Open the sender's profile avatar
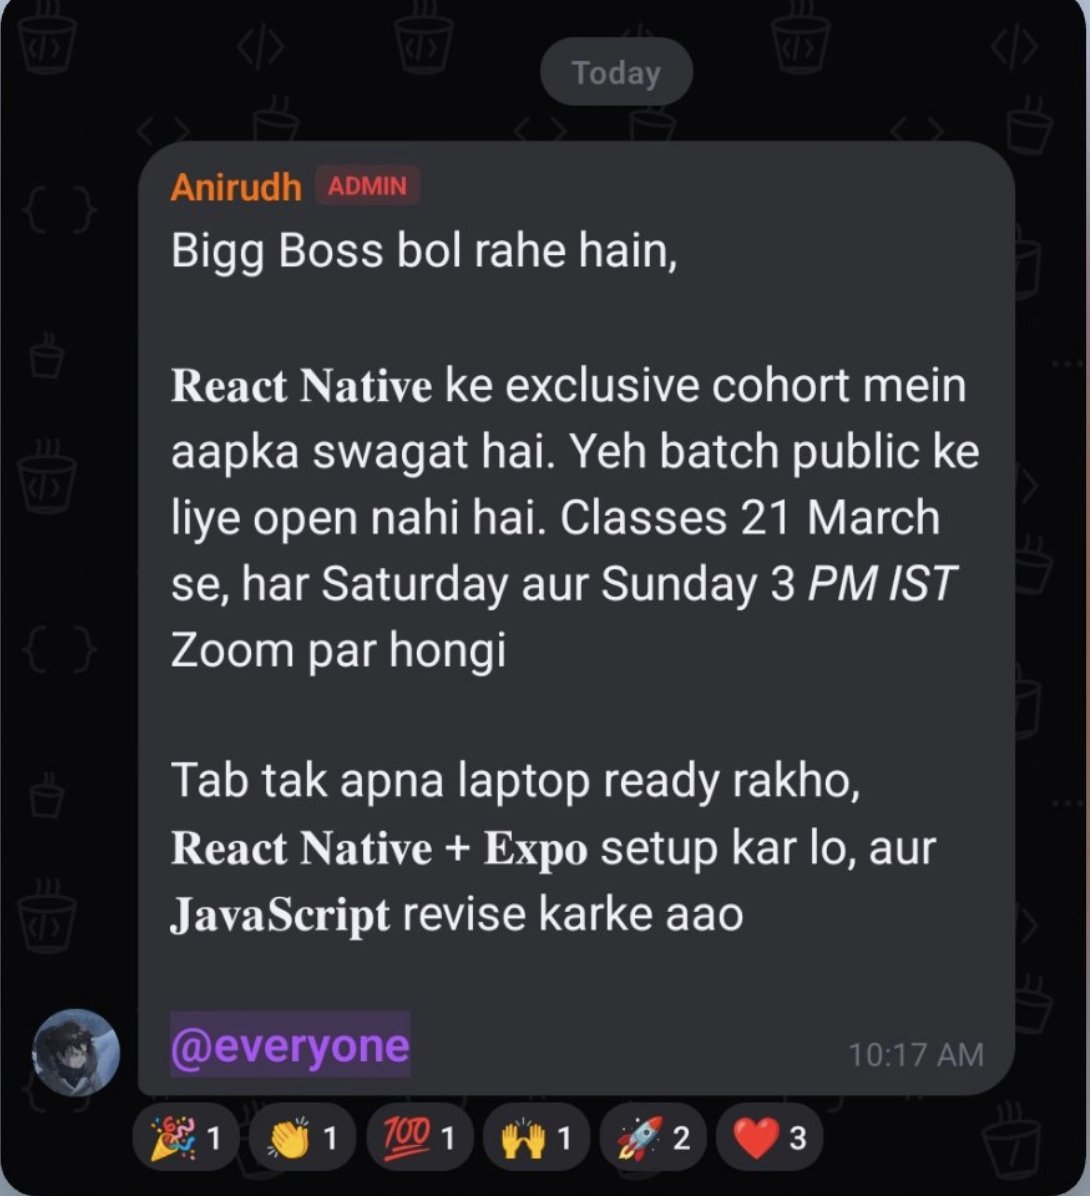The width and height of the screenshot is (1090, 1196). 76,1053
